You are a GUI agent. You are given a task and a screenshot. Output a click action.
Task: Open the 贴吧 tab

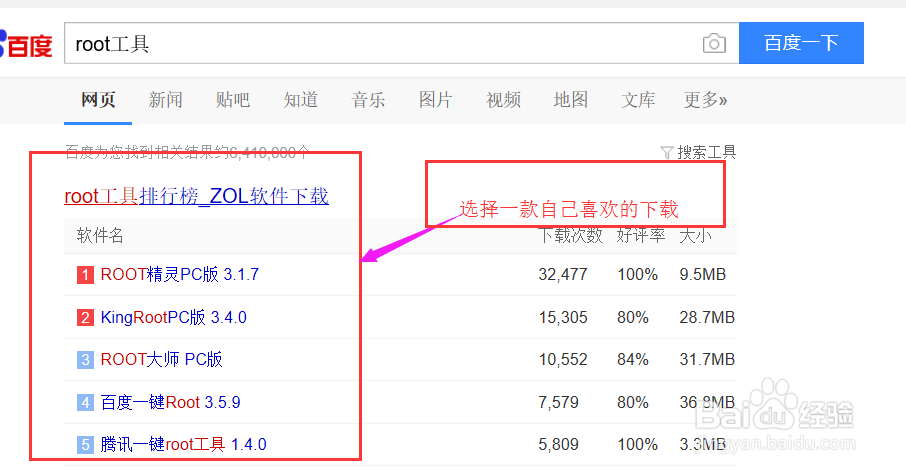tap(233, 100)
